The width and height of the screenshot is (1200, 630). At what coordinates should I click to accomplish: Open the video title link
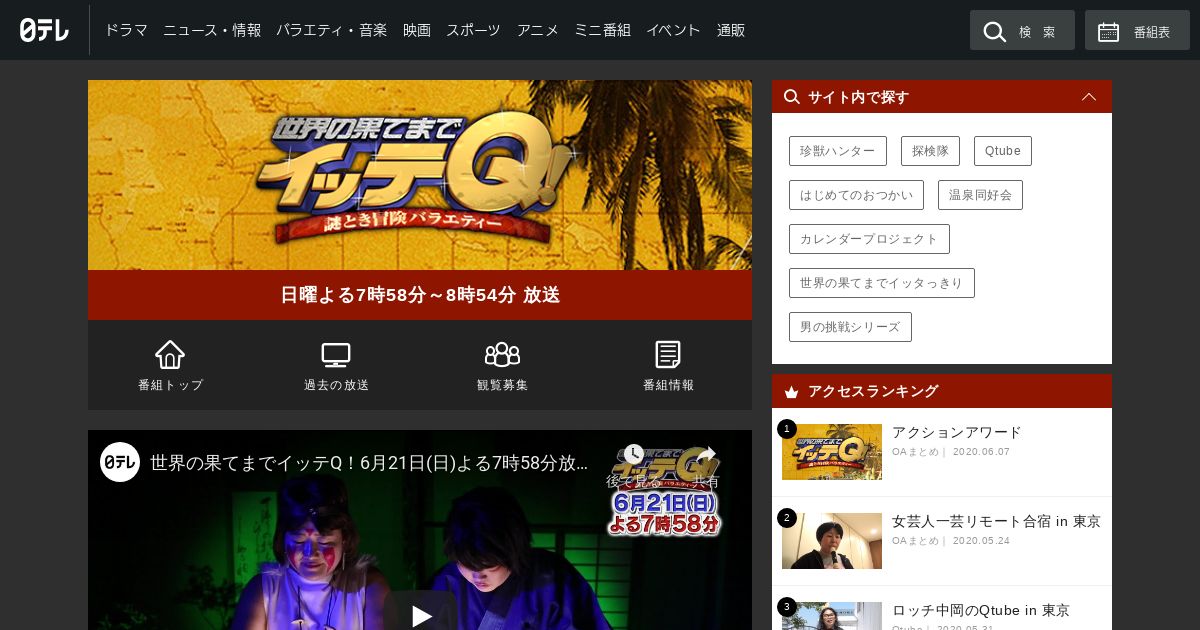click(x=369, y=463)
